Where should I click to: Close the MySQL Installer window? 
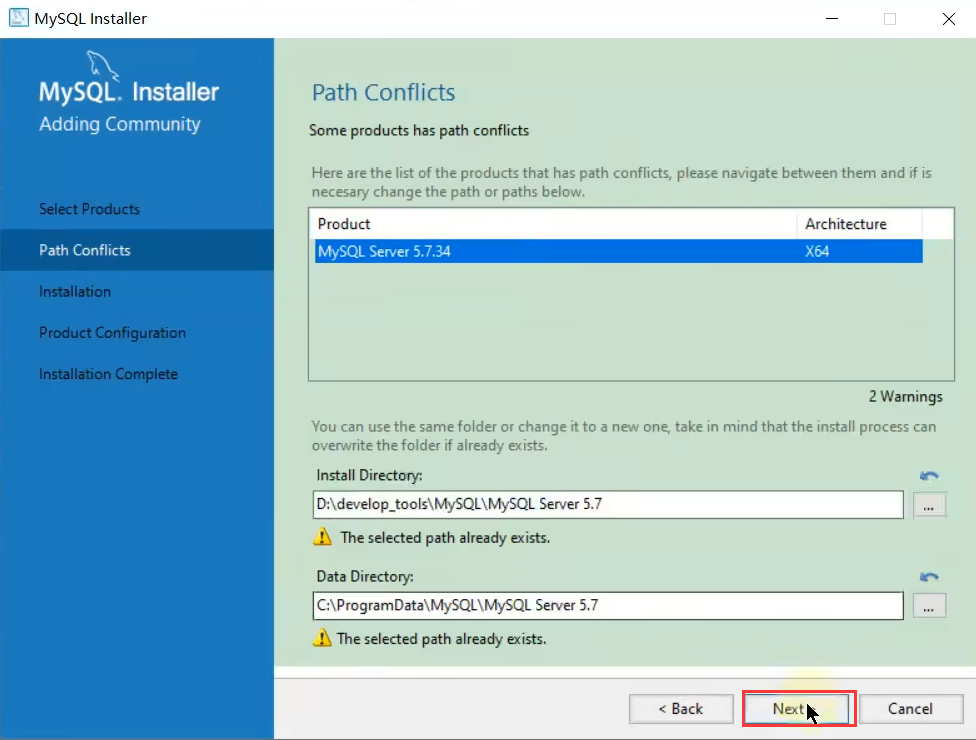pyautogui.click(x=948, y=19)
